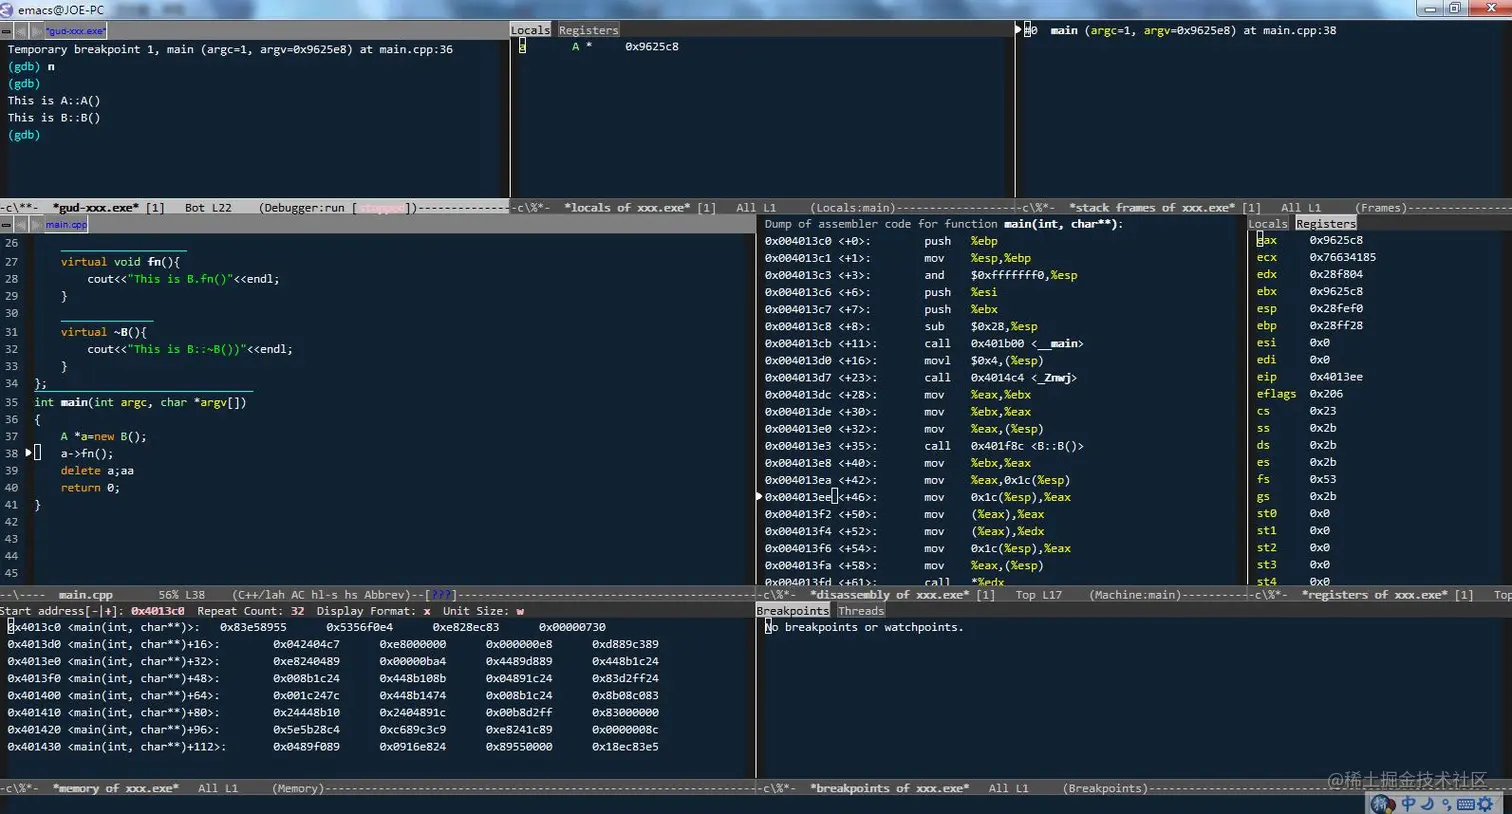The image size is (1512, 814).
Task: Open the IME soft keyboard icon
Action: (1466, 804)
